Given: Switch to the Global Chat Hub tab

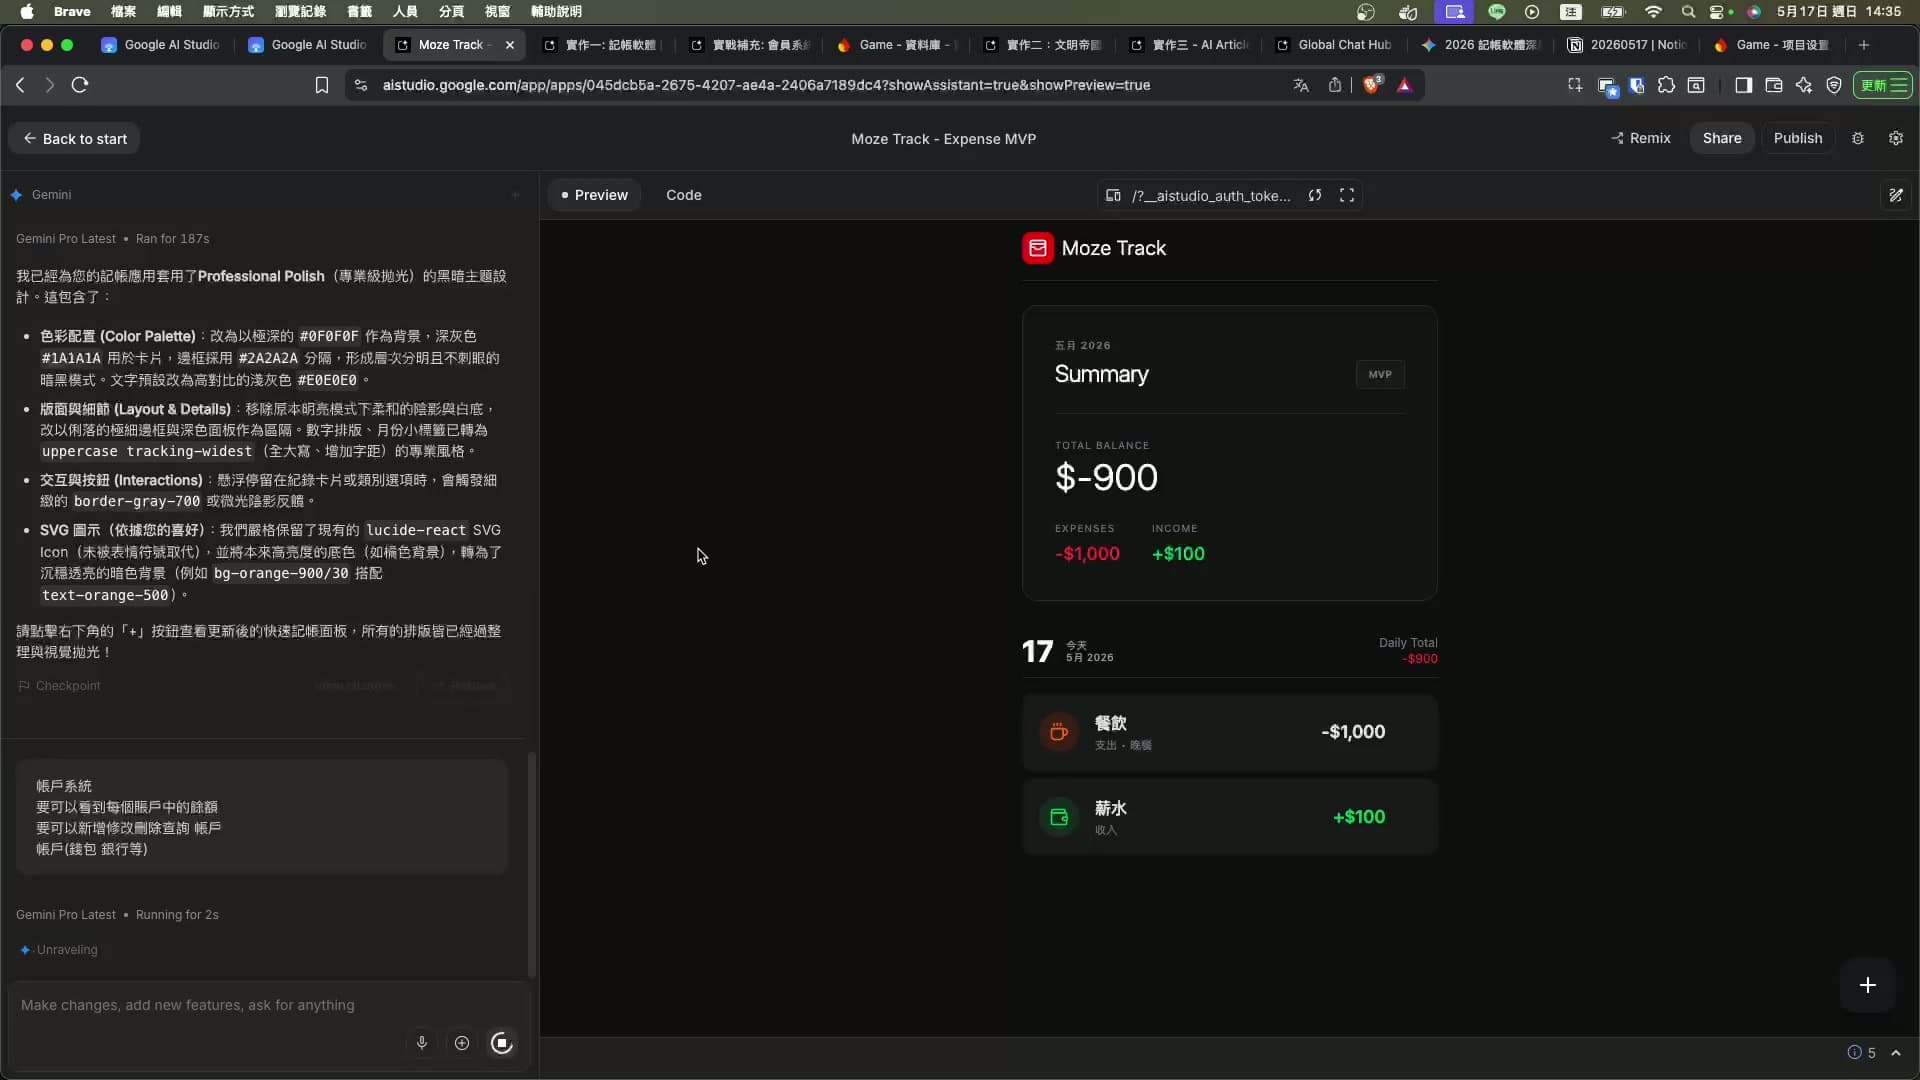Looking at the screenshot, I should [1336, 45].
